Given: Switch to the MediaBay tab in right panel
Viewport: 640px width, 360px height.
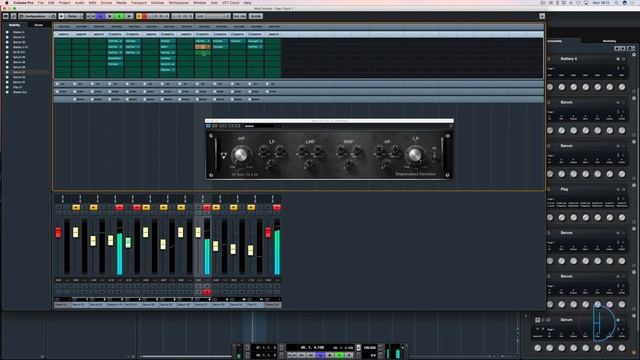Looking at the screenshot, I should tap(609, 41).
